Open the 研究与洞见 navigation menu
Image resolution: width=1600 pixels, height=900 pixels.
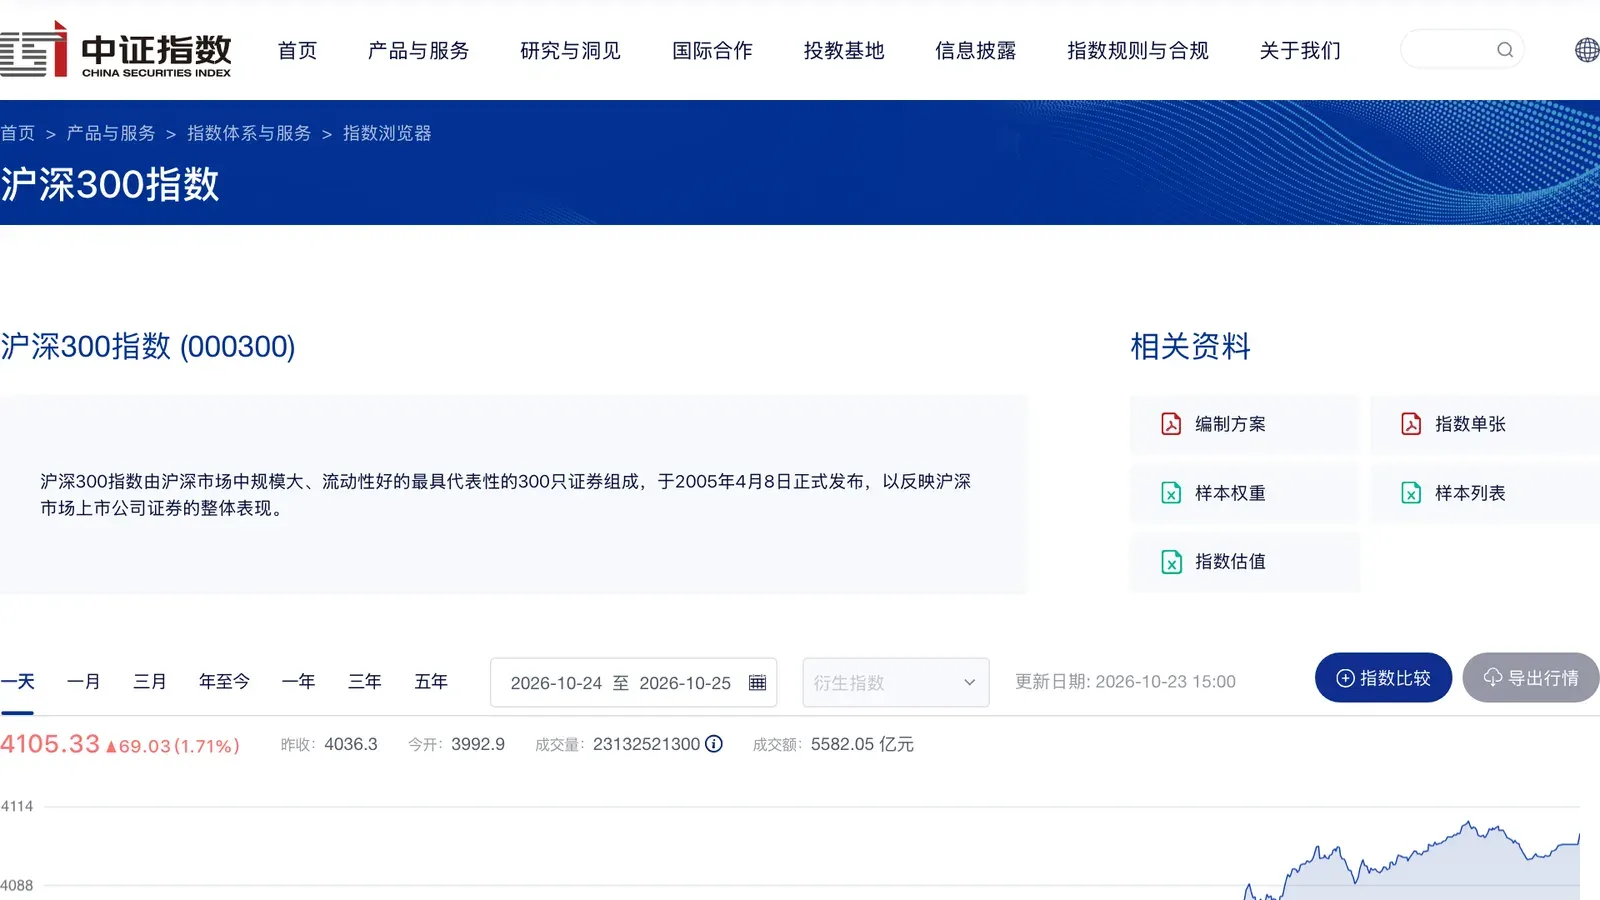point(570,50)
